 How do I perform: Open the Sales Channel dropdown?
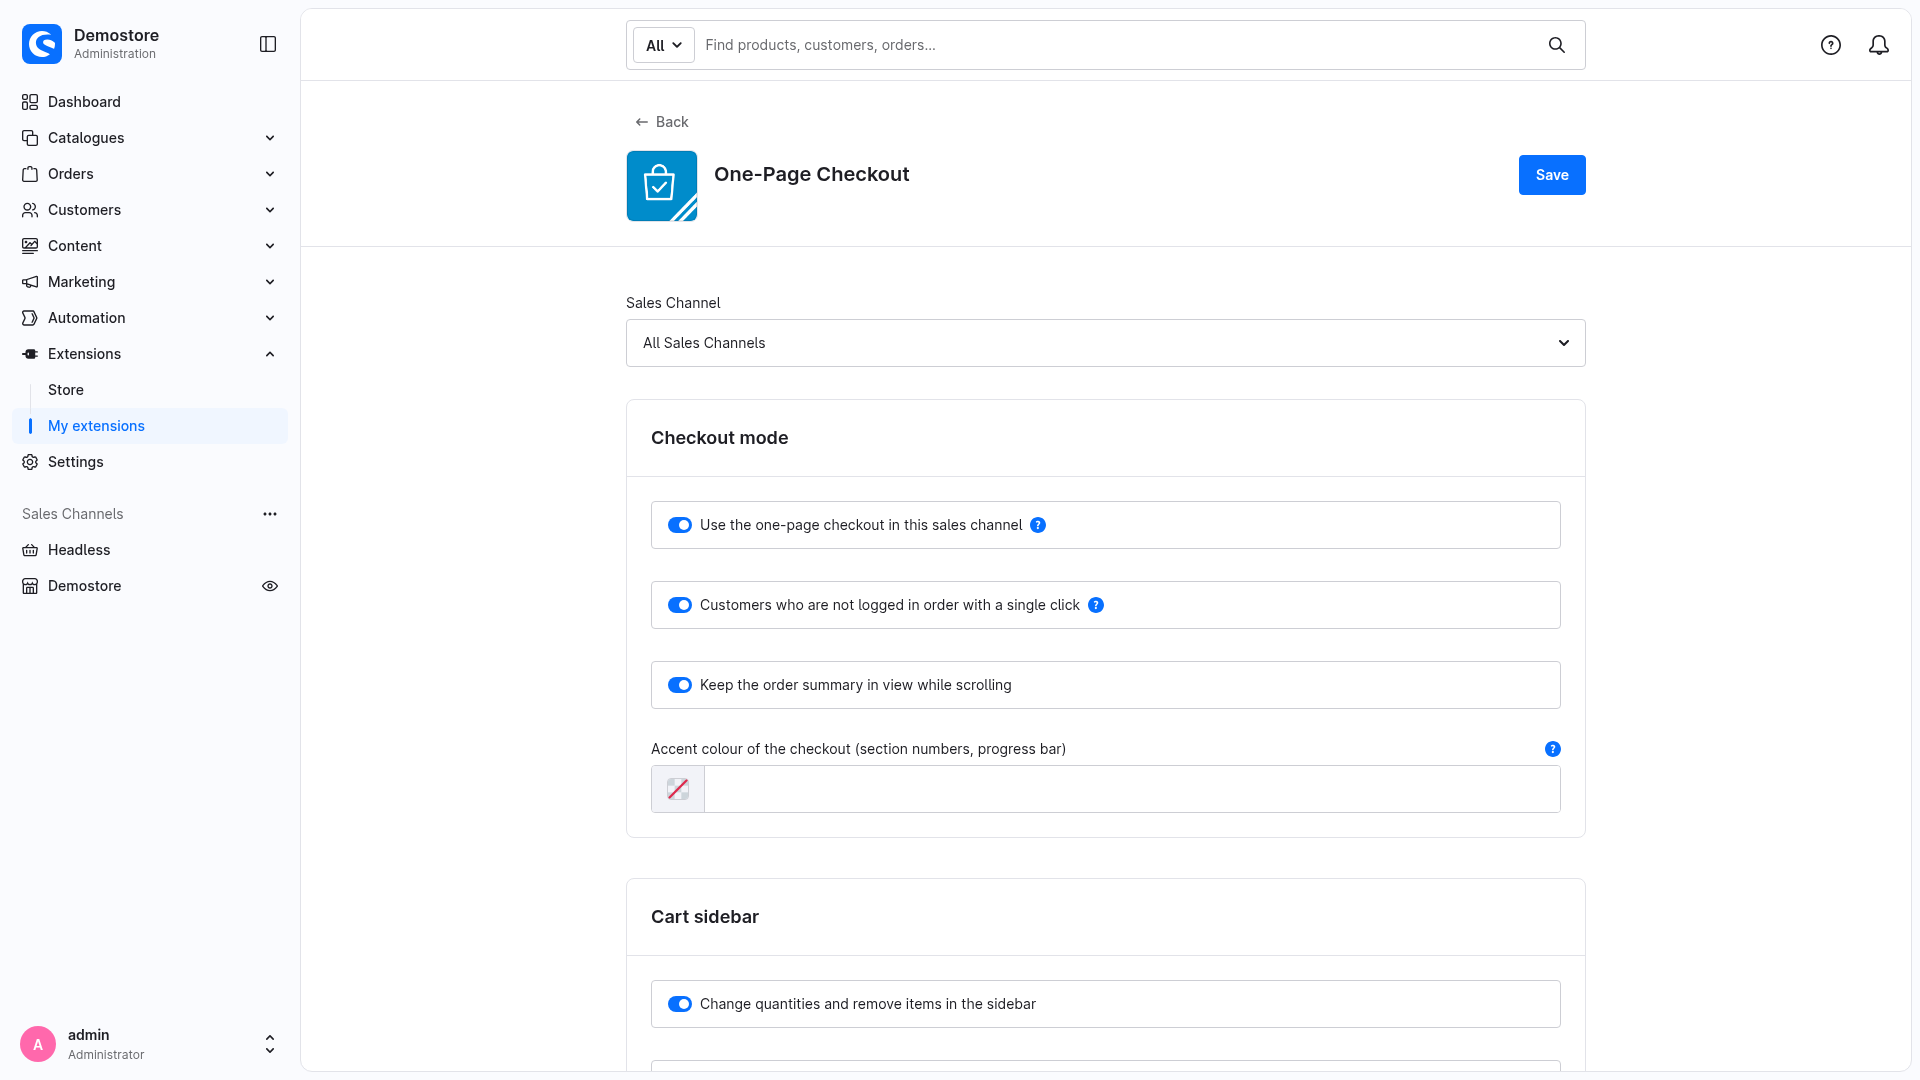tap(1106, 343)
